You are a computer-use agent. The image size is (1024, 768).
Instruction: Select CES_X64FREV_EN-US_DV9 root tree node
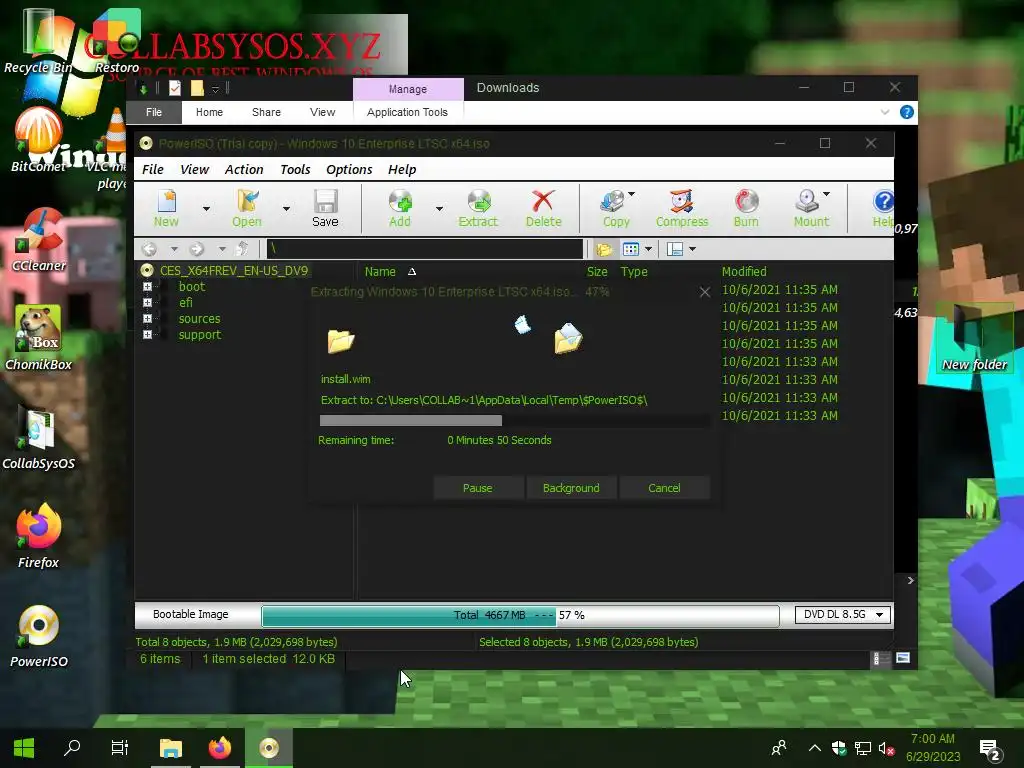click(234, 270)
